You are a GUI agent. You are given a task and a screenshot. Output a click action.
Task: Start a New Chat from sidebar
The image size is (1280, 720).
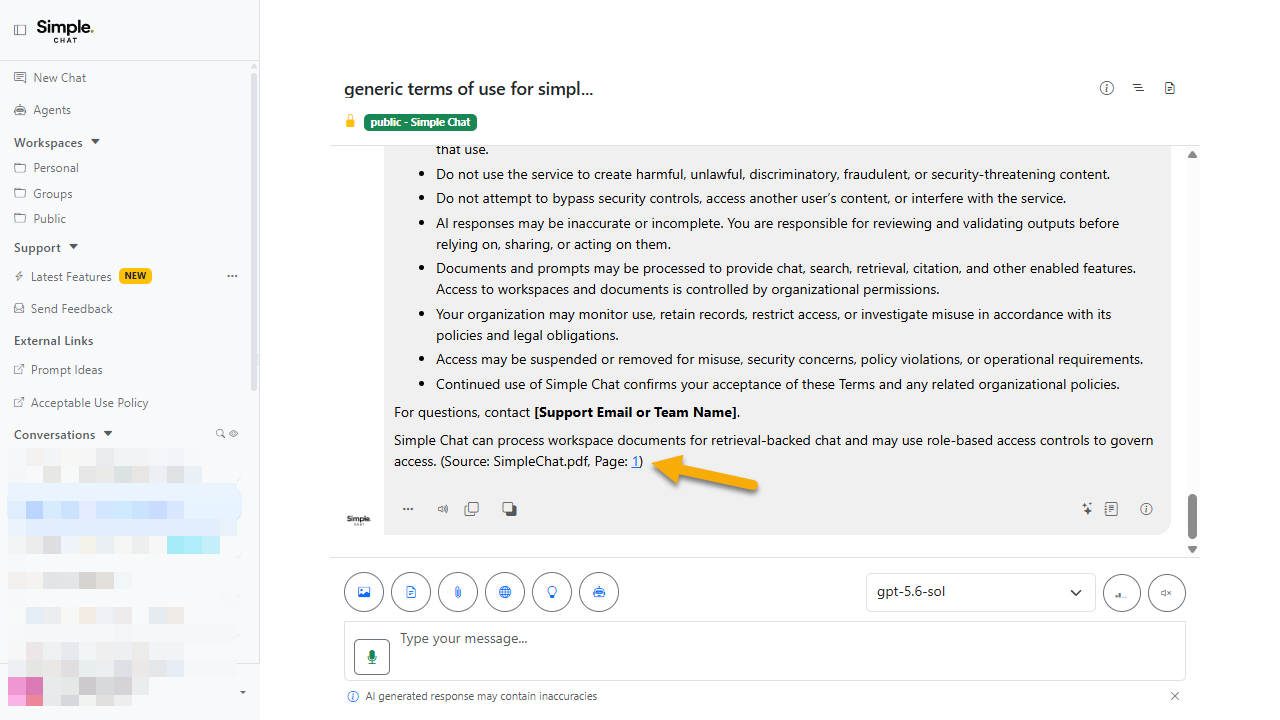50,77
